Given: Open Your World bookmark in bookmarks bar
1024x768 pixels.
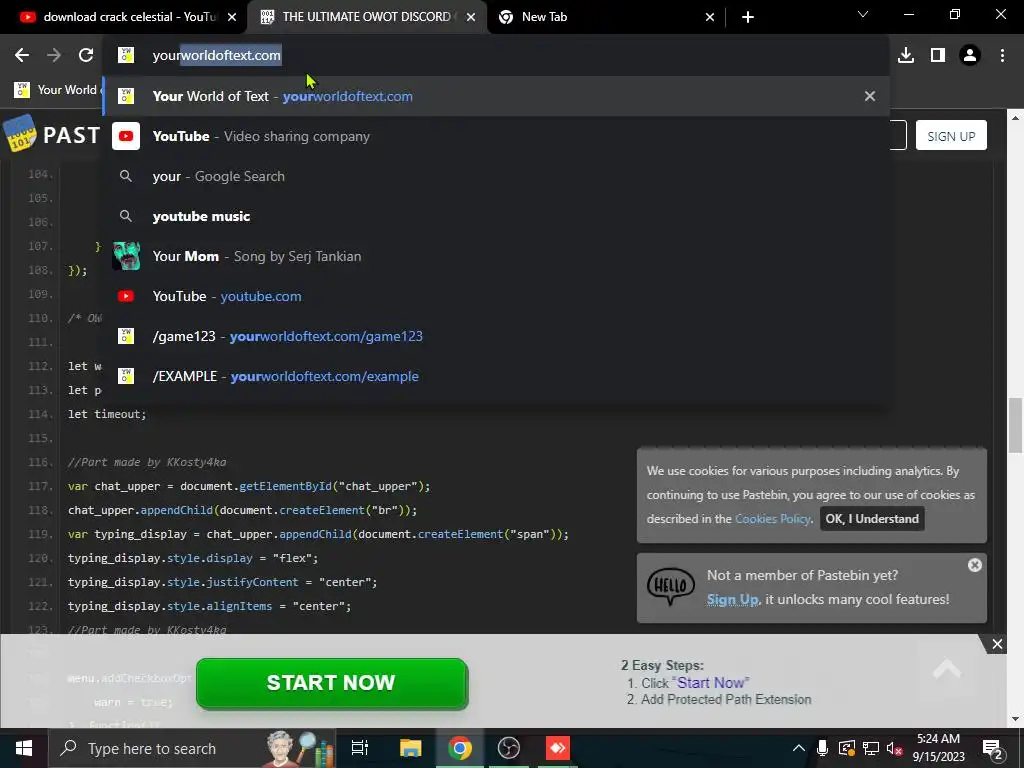Looking at the screenshot, I should 56,90.
